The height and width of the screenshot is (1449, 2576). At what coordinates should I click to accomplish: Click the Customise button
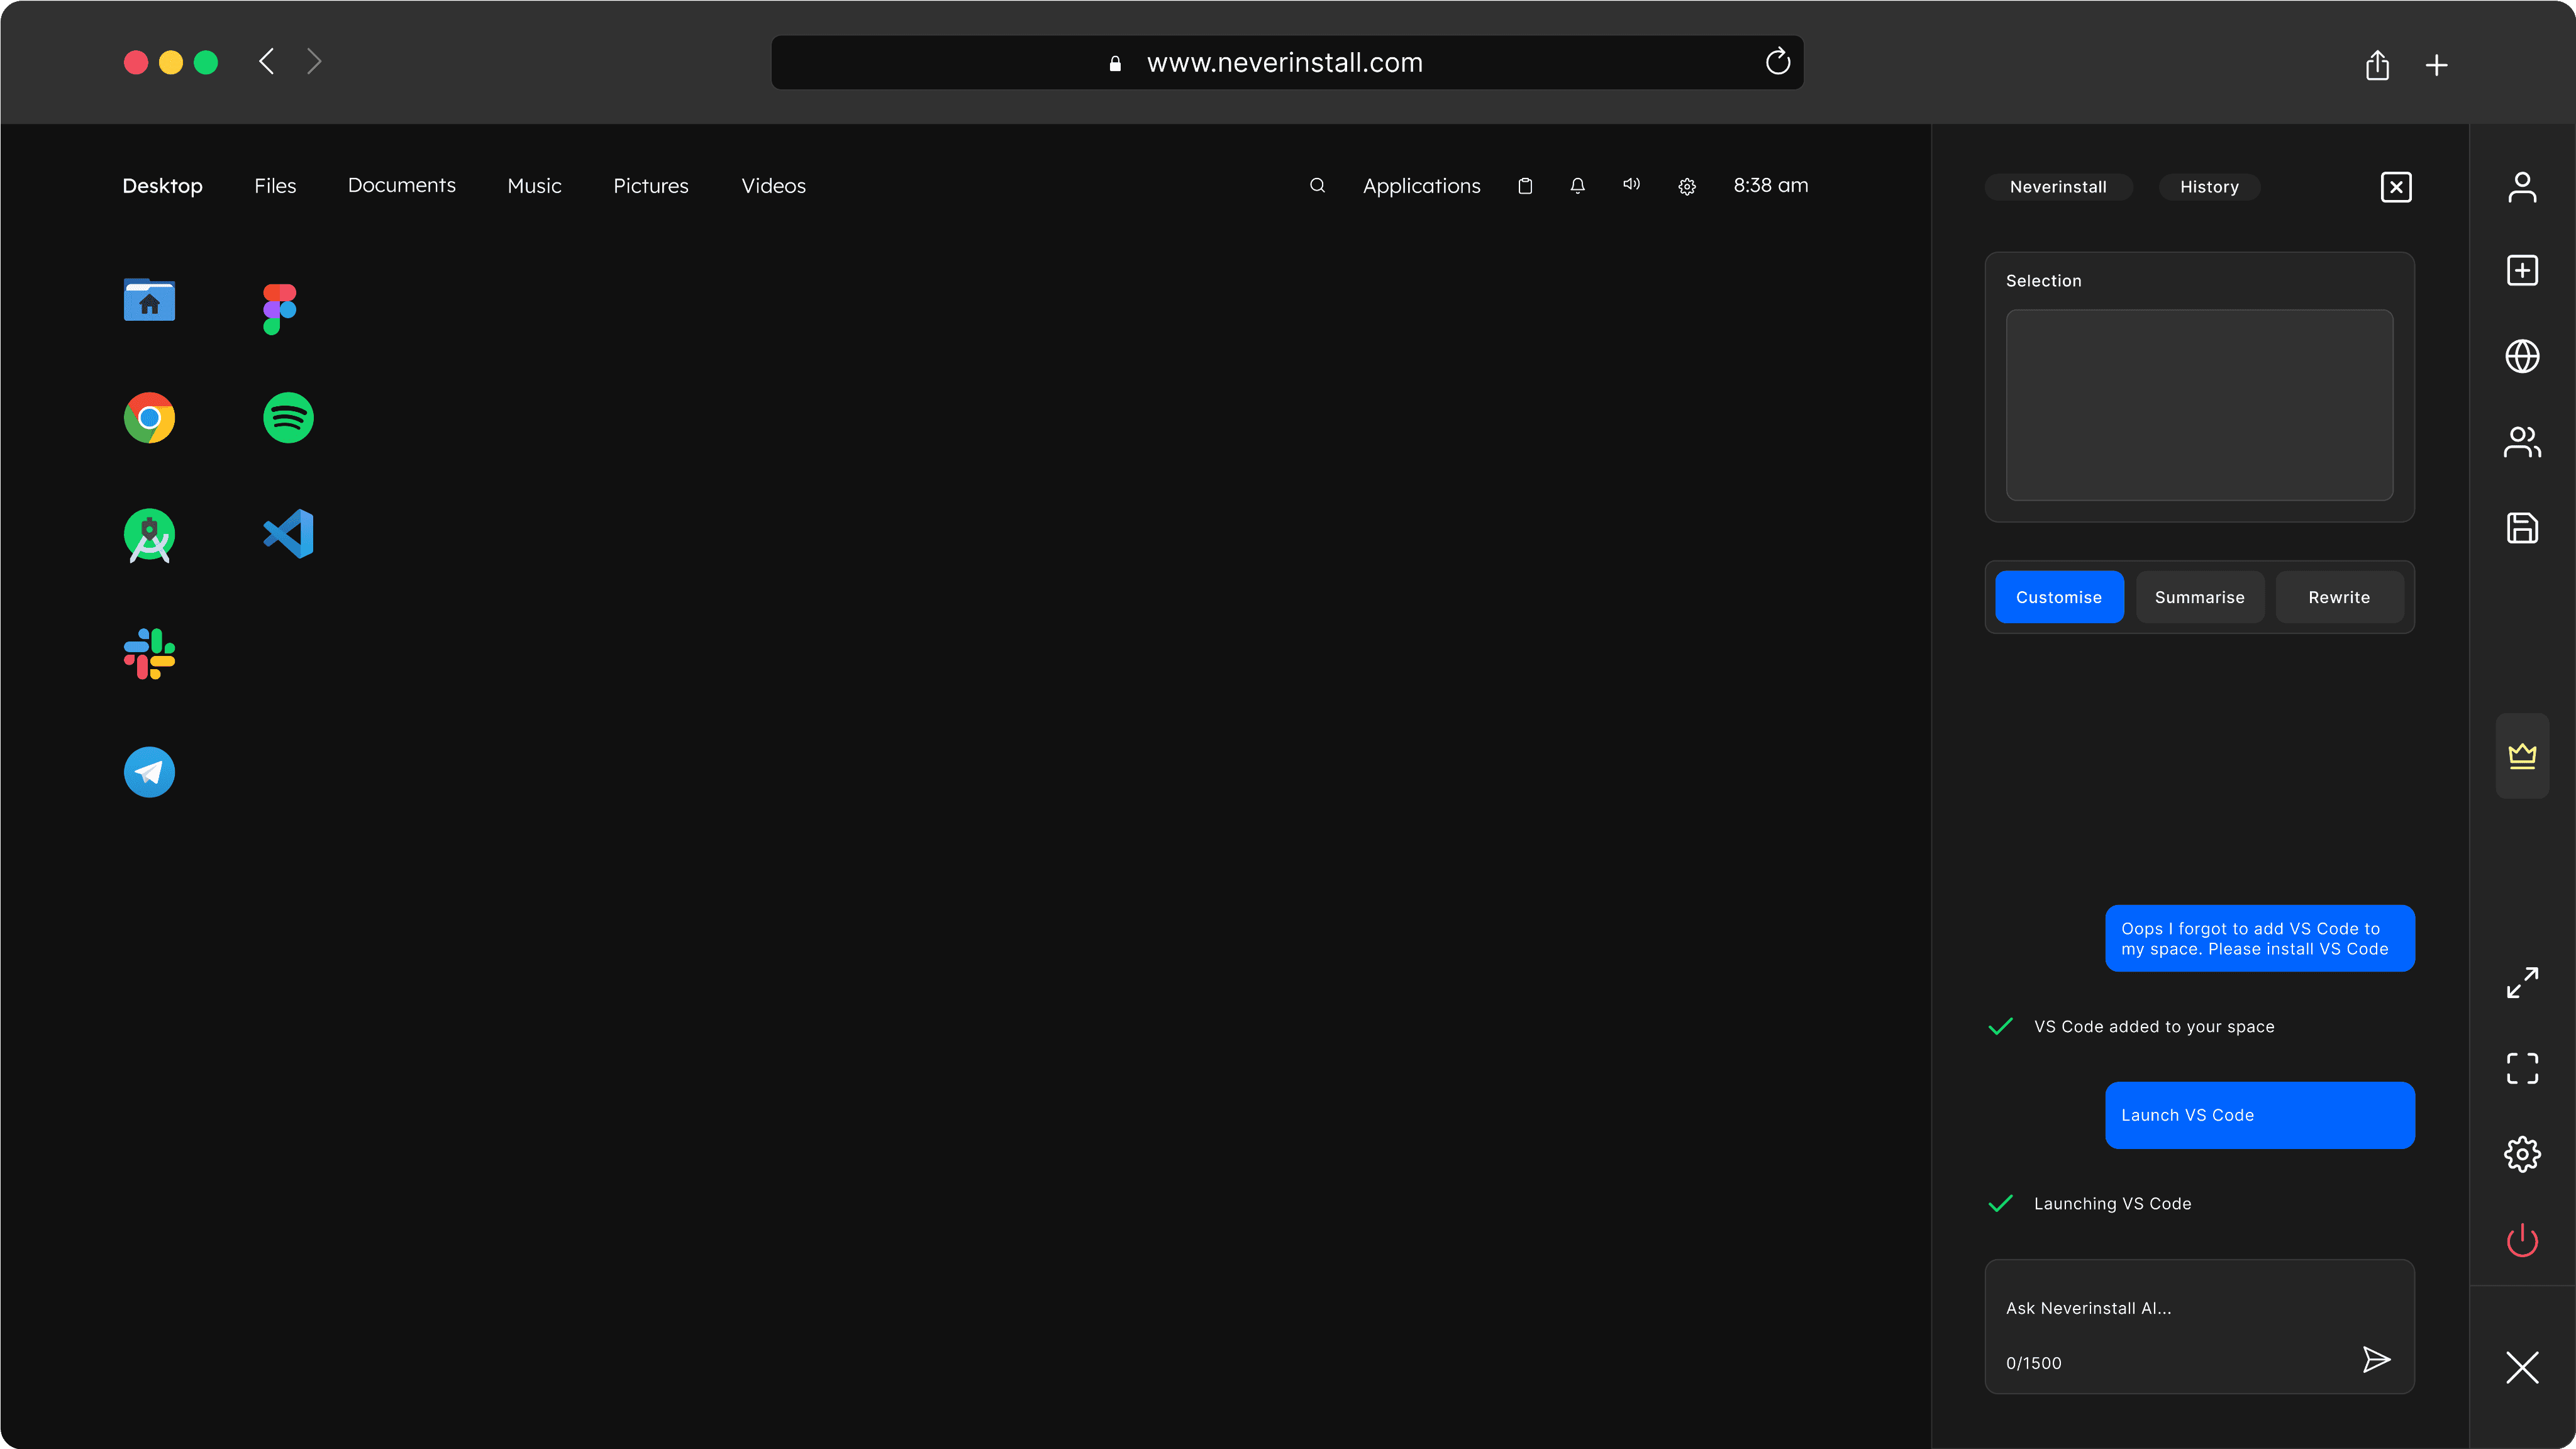2059,597
